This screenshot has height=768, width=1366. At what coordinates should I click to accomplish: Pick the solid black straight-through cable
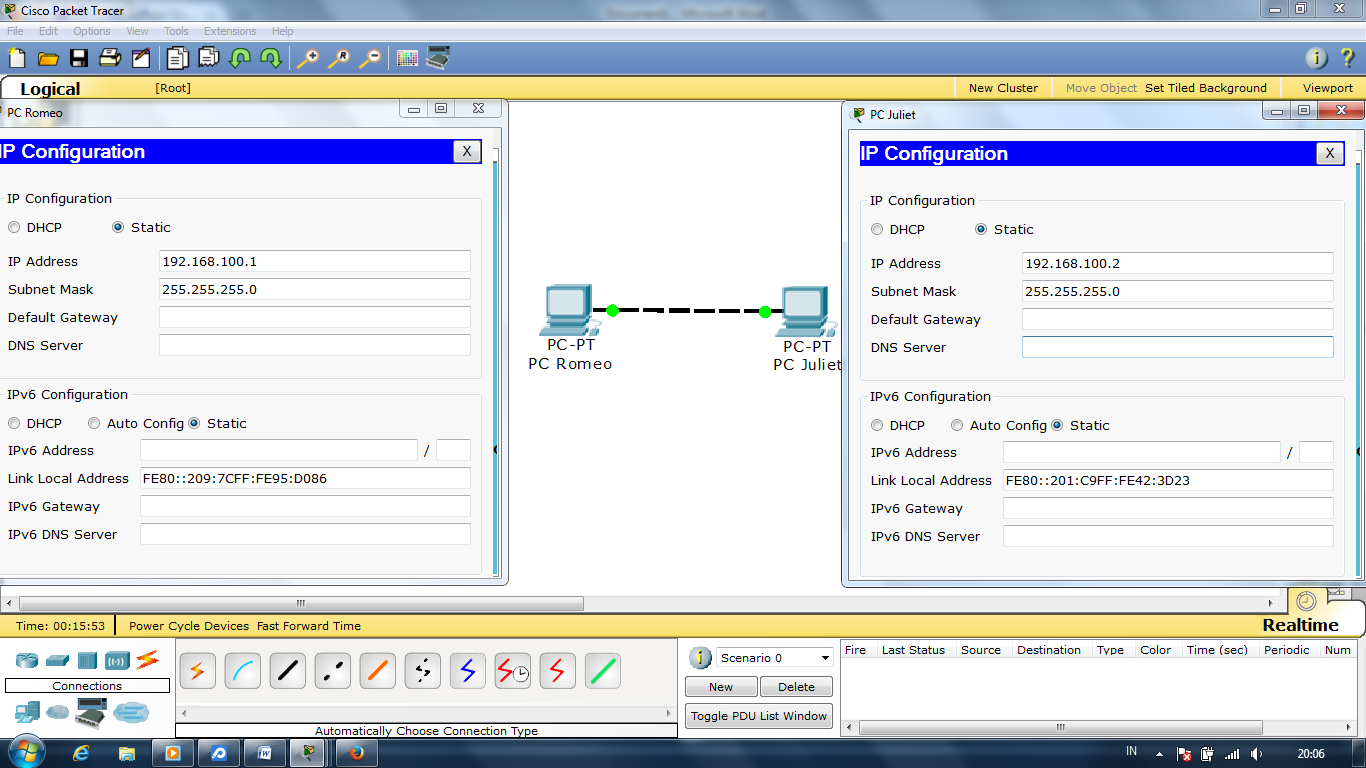[287, 670]
